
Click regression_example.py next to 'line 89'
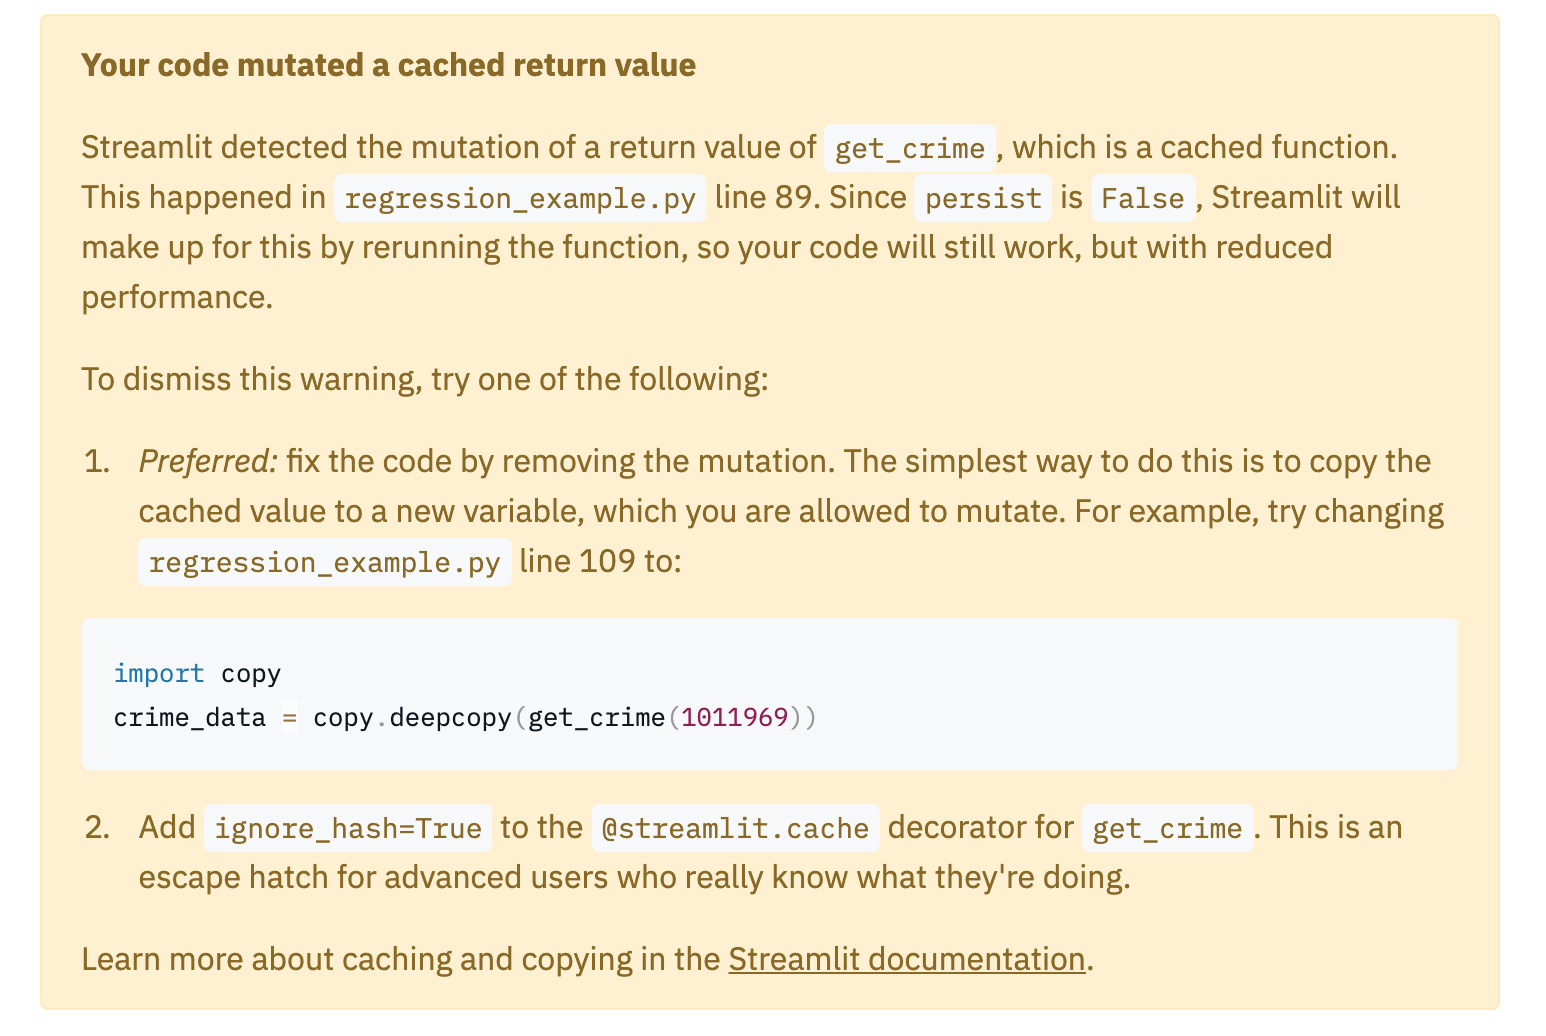(520, 198)
